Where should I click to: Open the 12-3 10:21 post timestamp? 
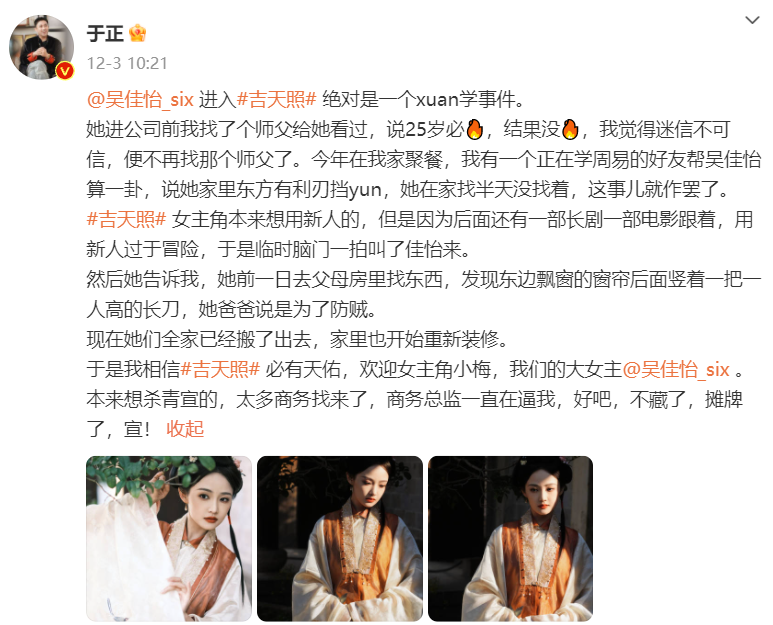tap(127, 63)
